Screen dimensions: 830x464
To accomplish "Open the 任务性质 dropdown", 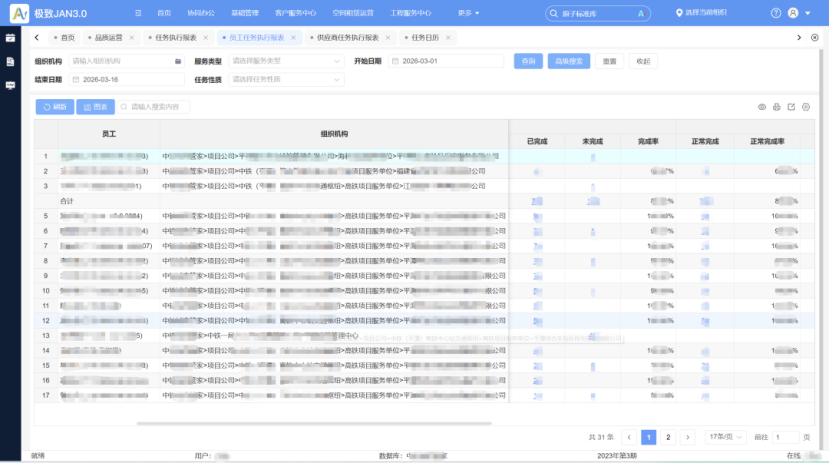I will pos(286,79).
